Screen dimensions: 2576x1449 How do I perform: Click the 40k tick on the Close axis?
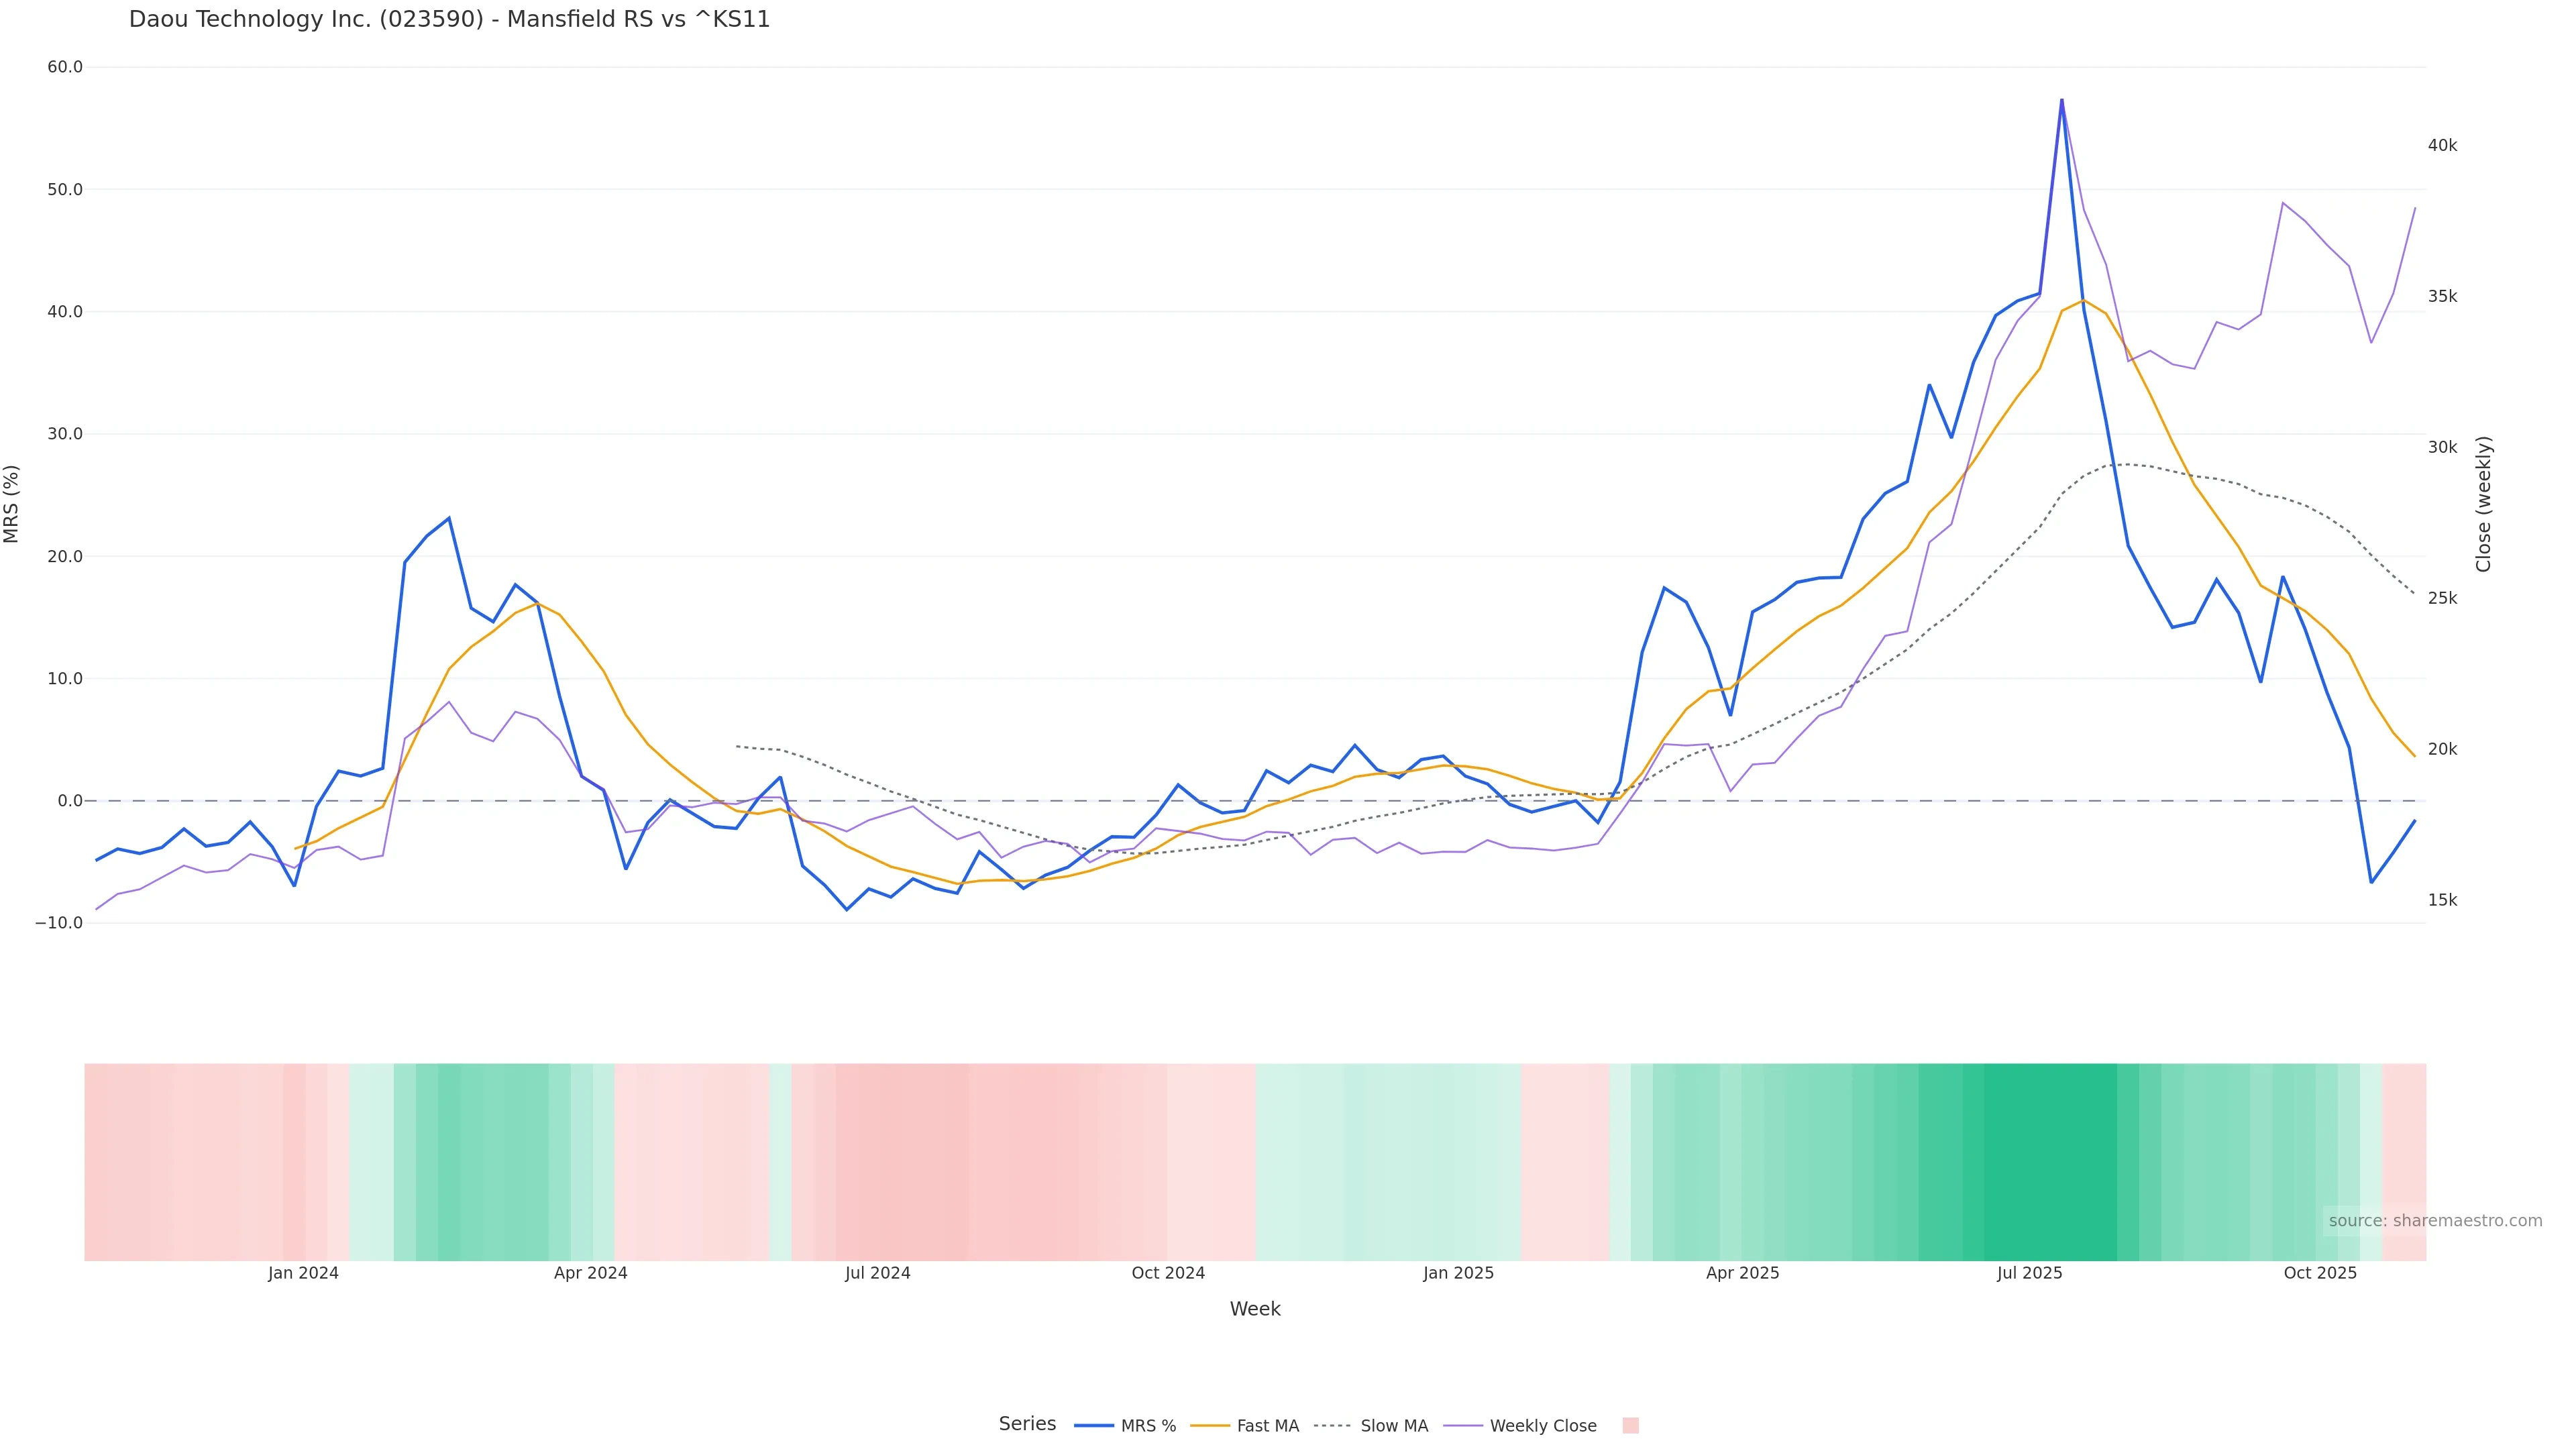[x=2442, y=146]
